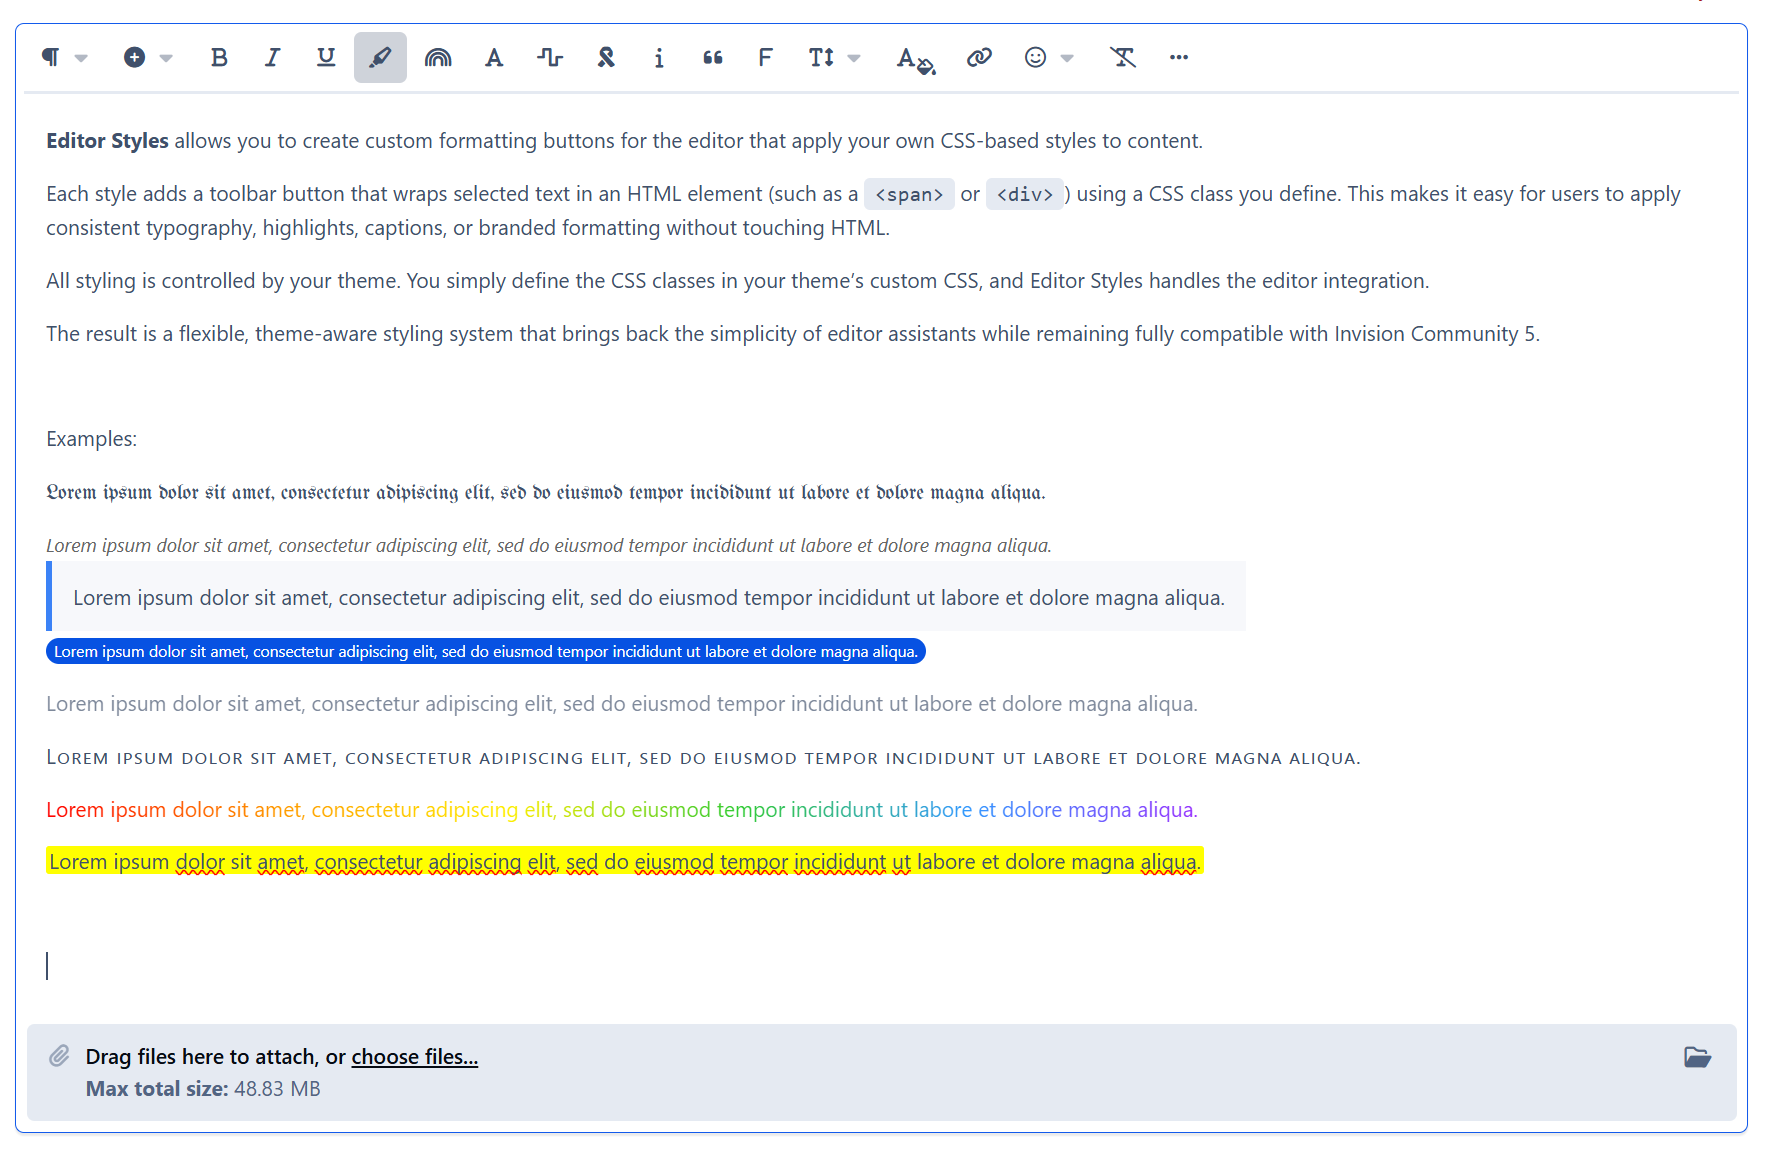Click 'Max total size: 48.83 MB' text
The height and width of the screenshot is (1161, 1768).
(x=203, y=1089)
